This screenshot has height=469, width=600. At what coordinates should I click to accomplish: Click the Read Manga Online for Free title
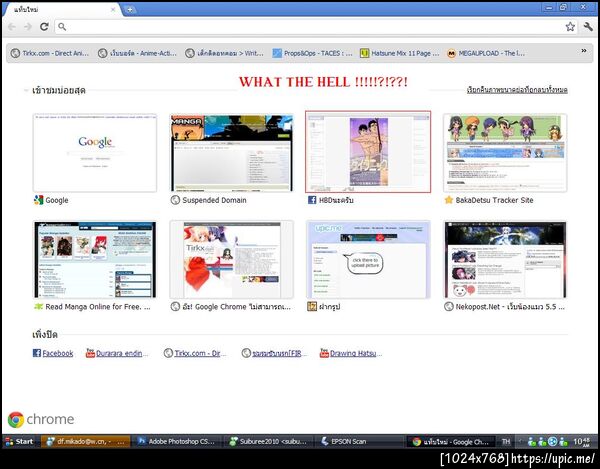click(x=98, y=307)
